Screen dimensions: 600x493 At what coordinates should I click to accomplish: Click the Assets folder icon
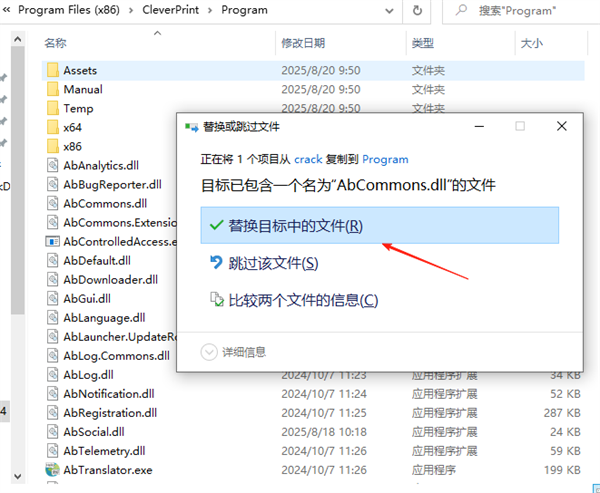point(52,70)
